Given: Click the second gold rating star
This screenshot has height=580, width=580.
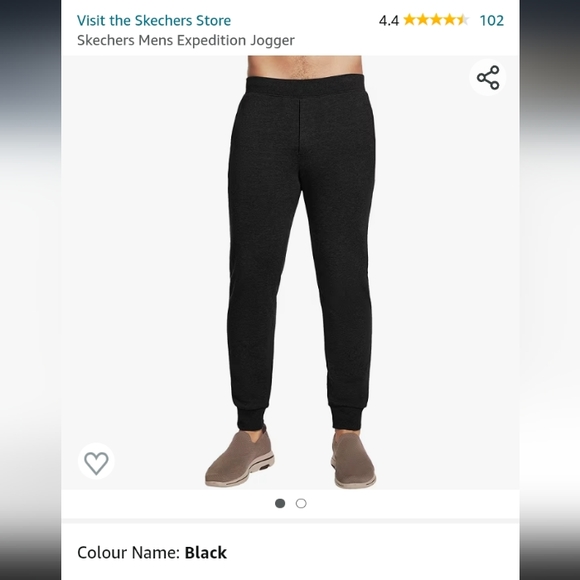Looking at the screenshot, I should click(x=423, y=20).
